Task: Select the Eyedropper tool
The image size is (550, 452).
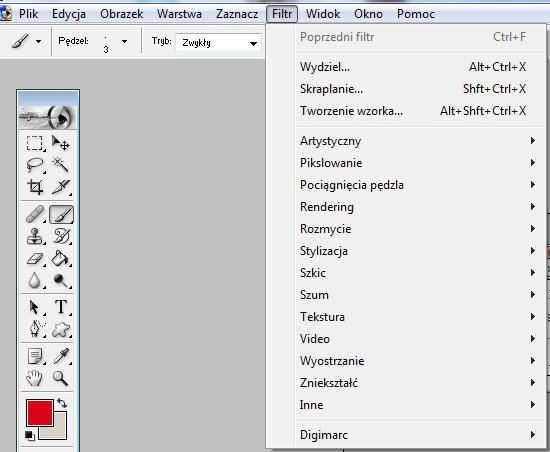Action: (60, 356)
